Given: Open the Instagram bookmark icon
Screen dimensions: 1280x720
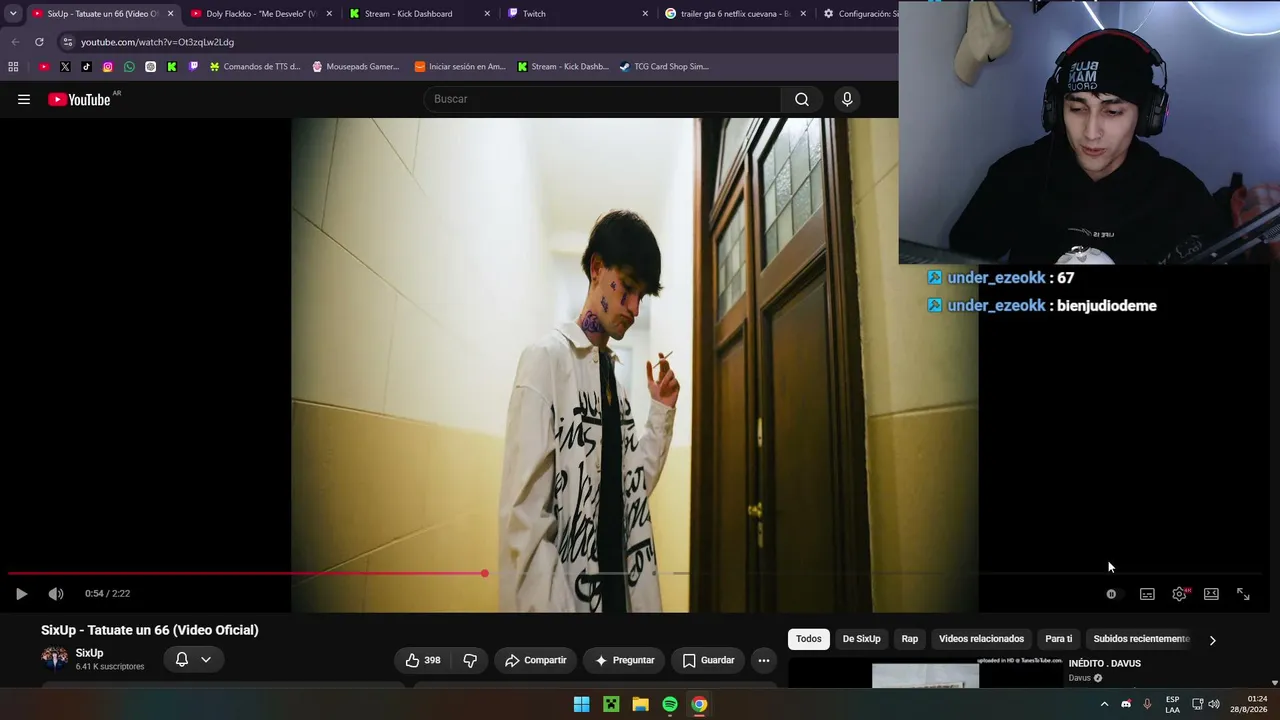Looking at the screenshot, I should [108, 67].
